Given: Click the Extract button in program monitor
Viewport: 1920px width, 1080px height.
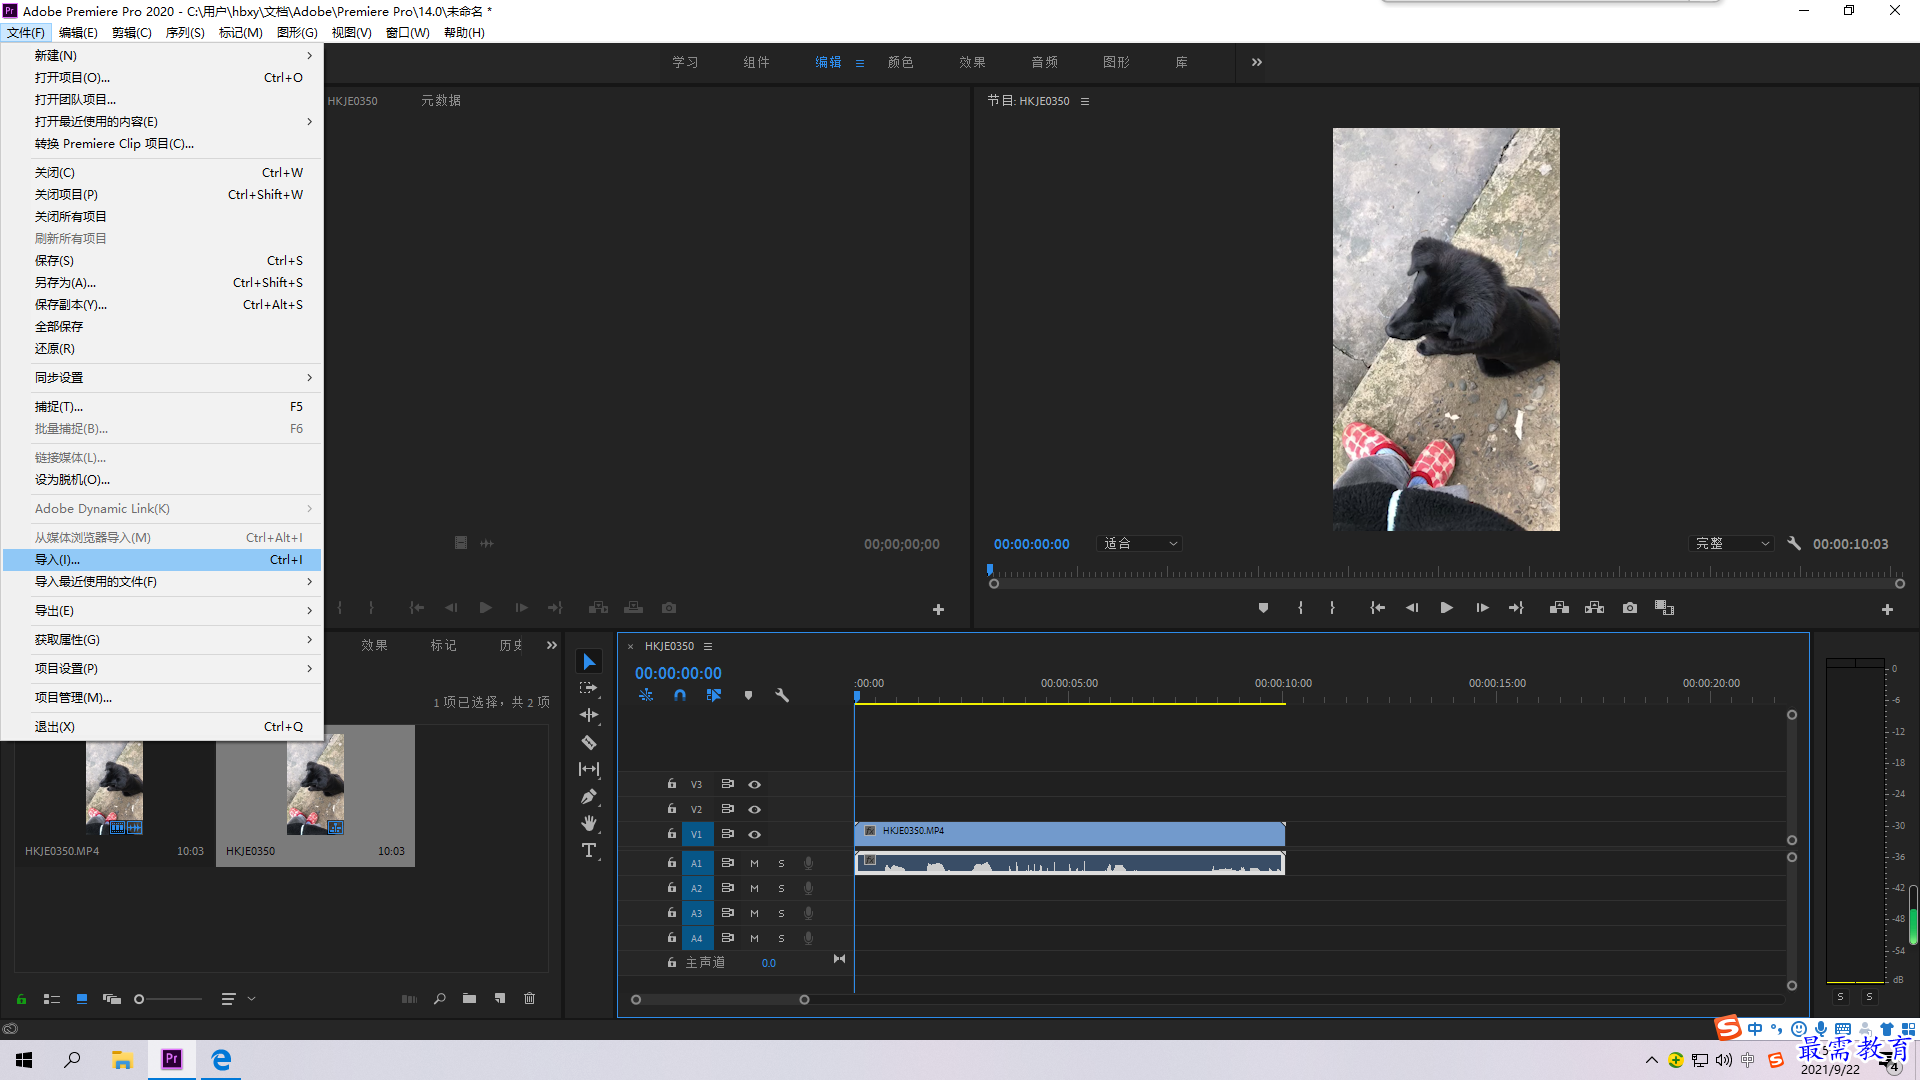Looking at the screenshot, I should [x=1594, y=608].
